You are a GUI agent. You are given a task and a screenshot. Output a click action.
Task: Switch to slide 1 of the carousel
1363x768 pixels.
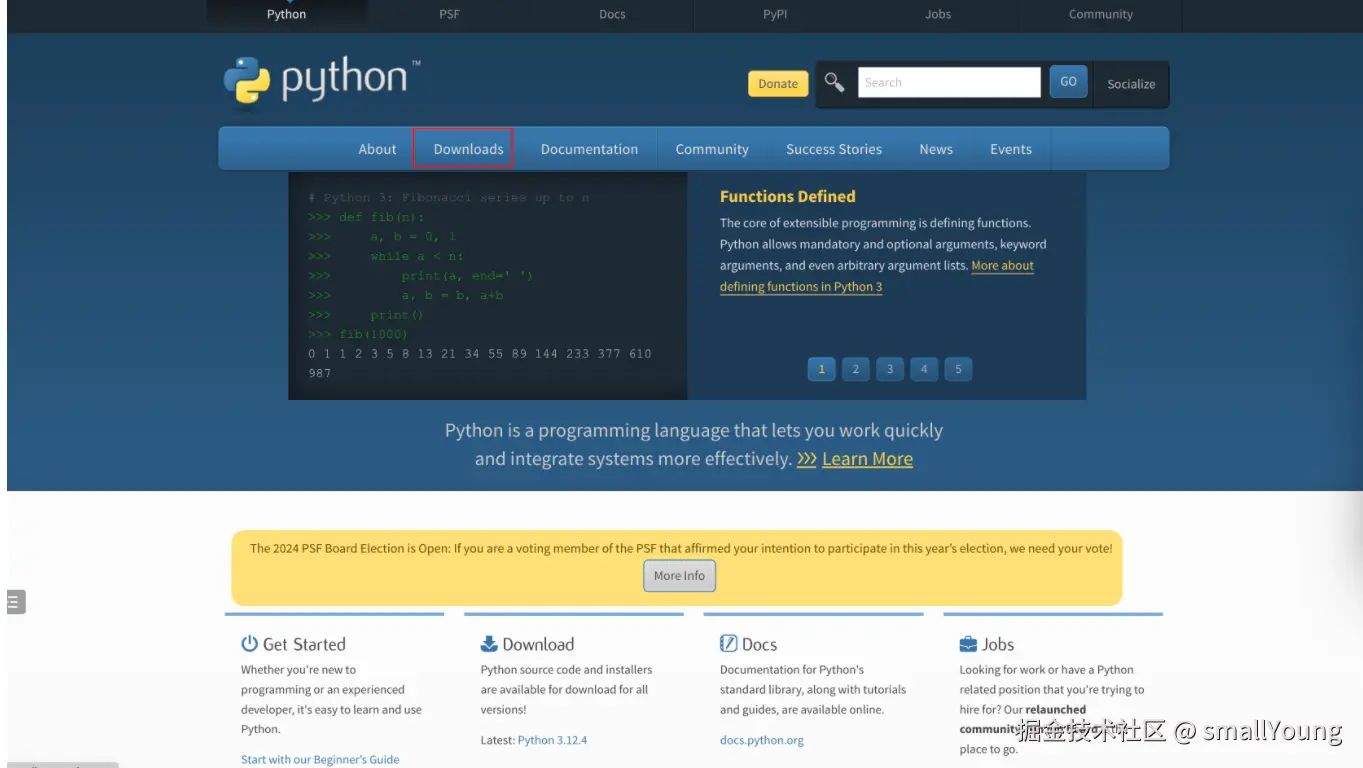(821, 369)
